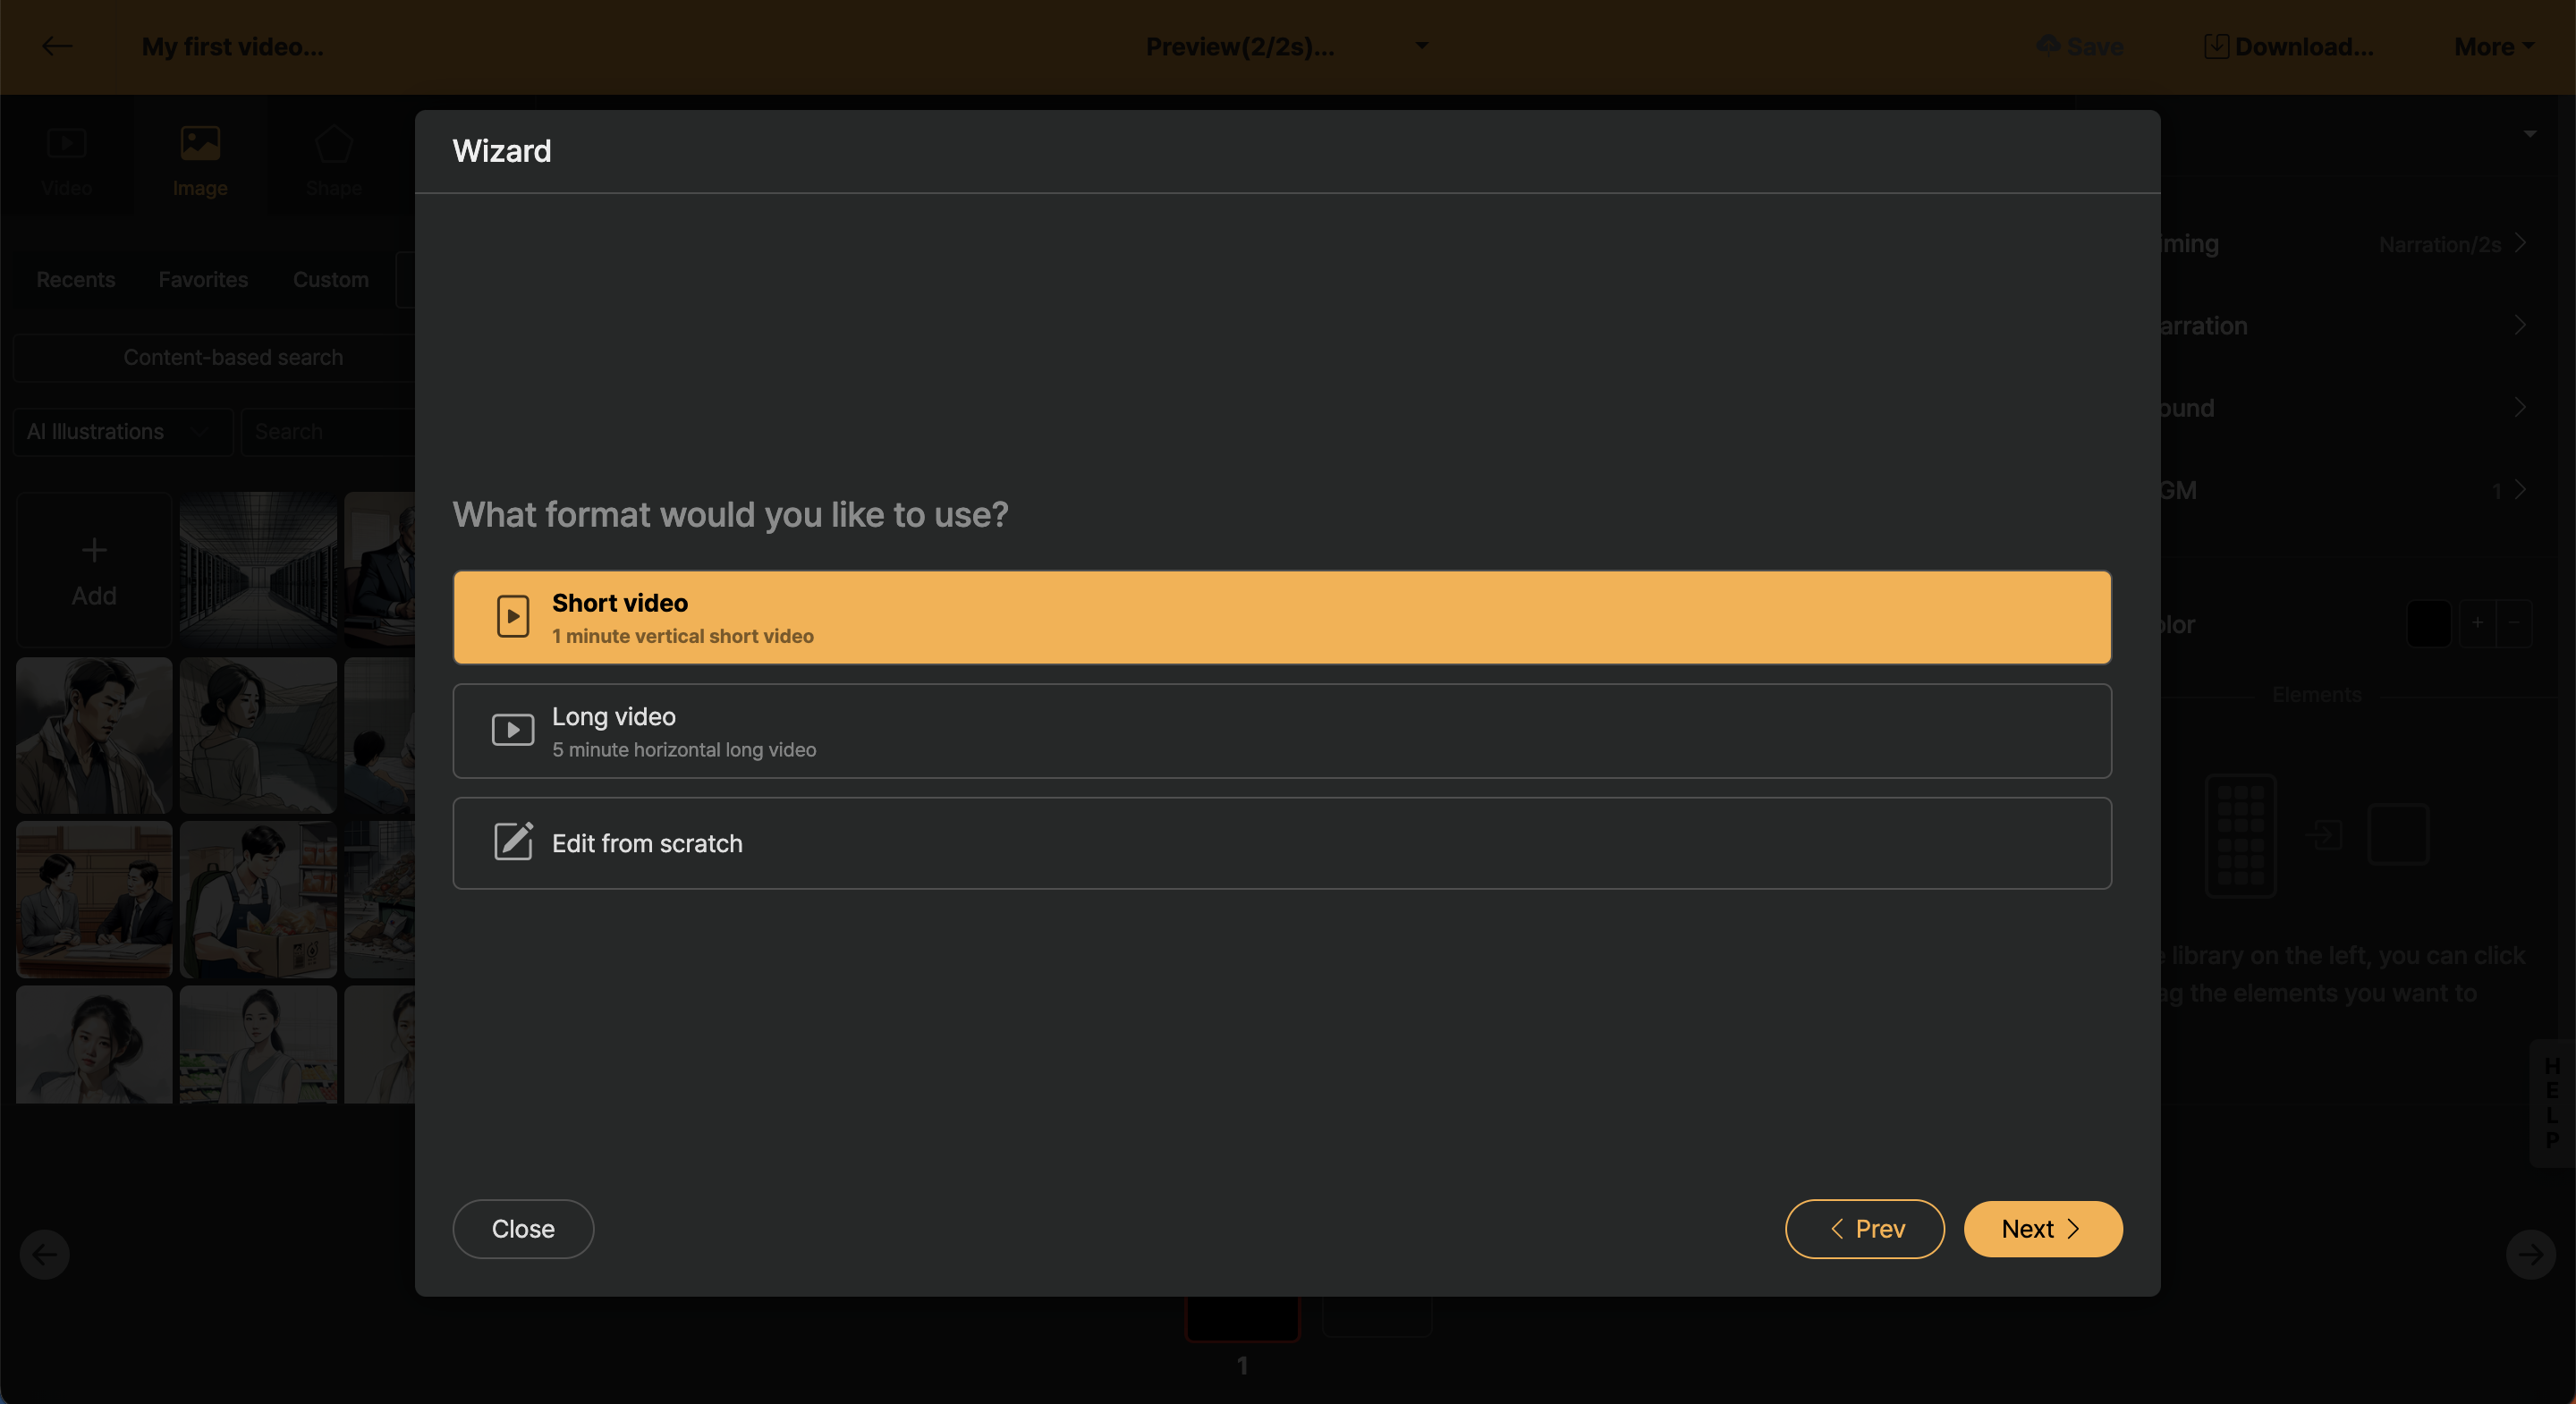This screenshot has height=1404, width=2576.
Task: Open the Preview dropdown arrow
Action: [1421, 46]
